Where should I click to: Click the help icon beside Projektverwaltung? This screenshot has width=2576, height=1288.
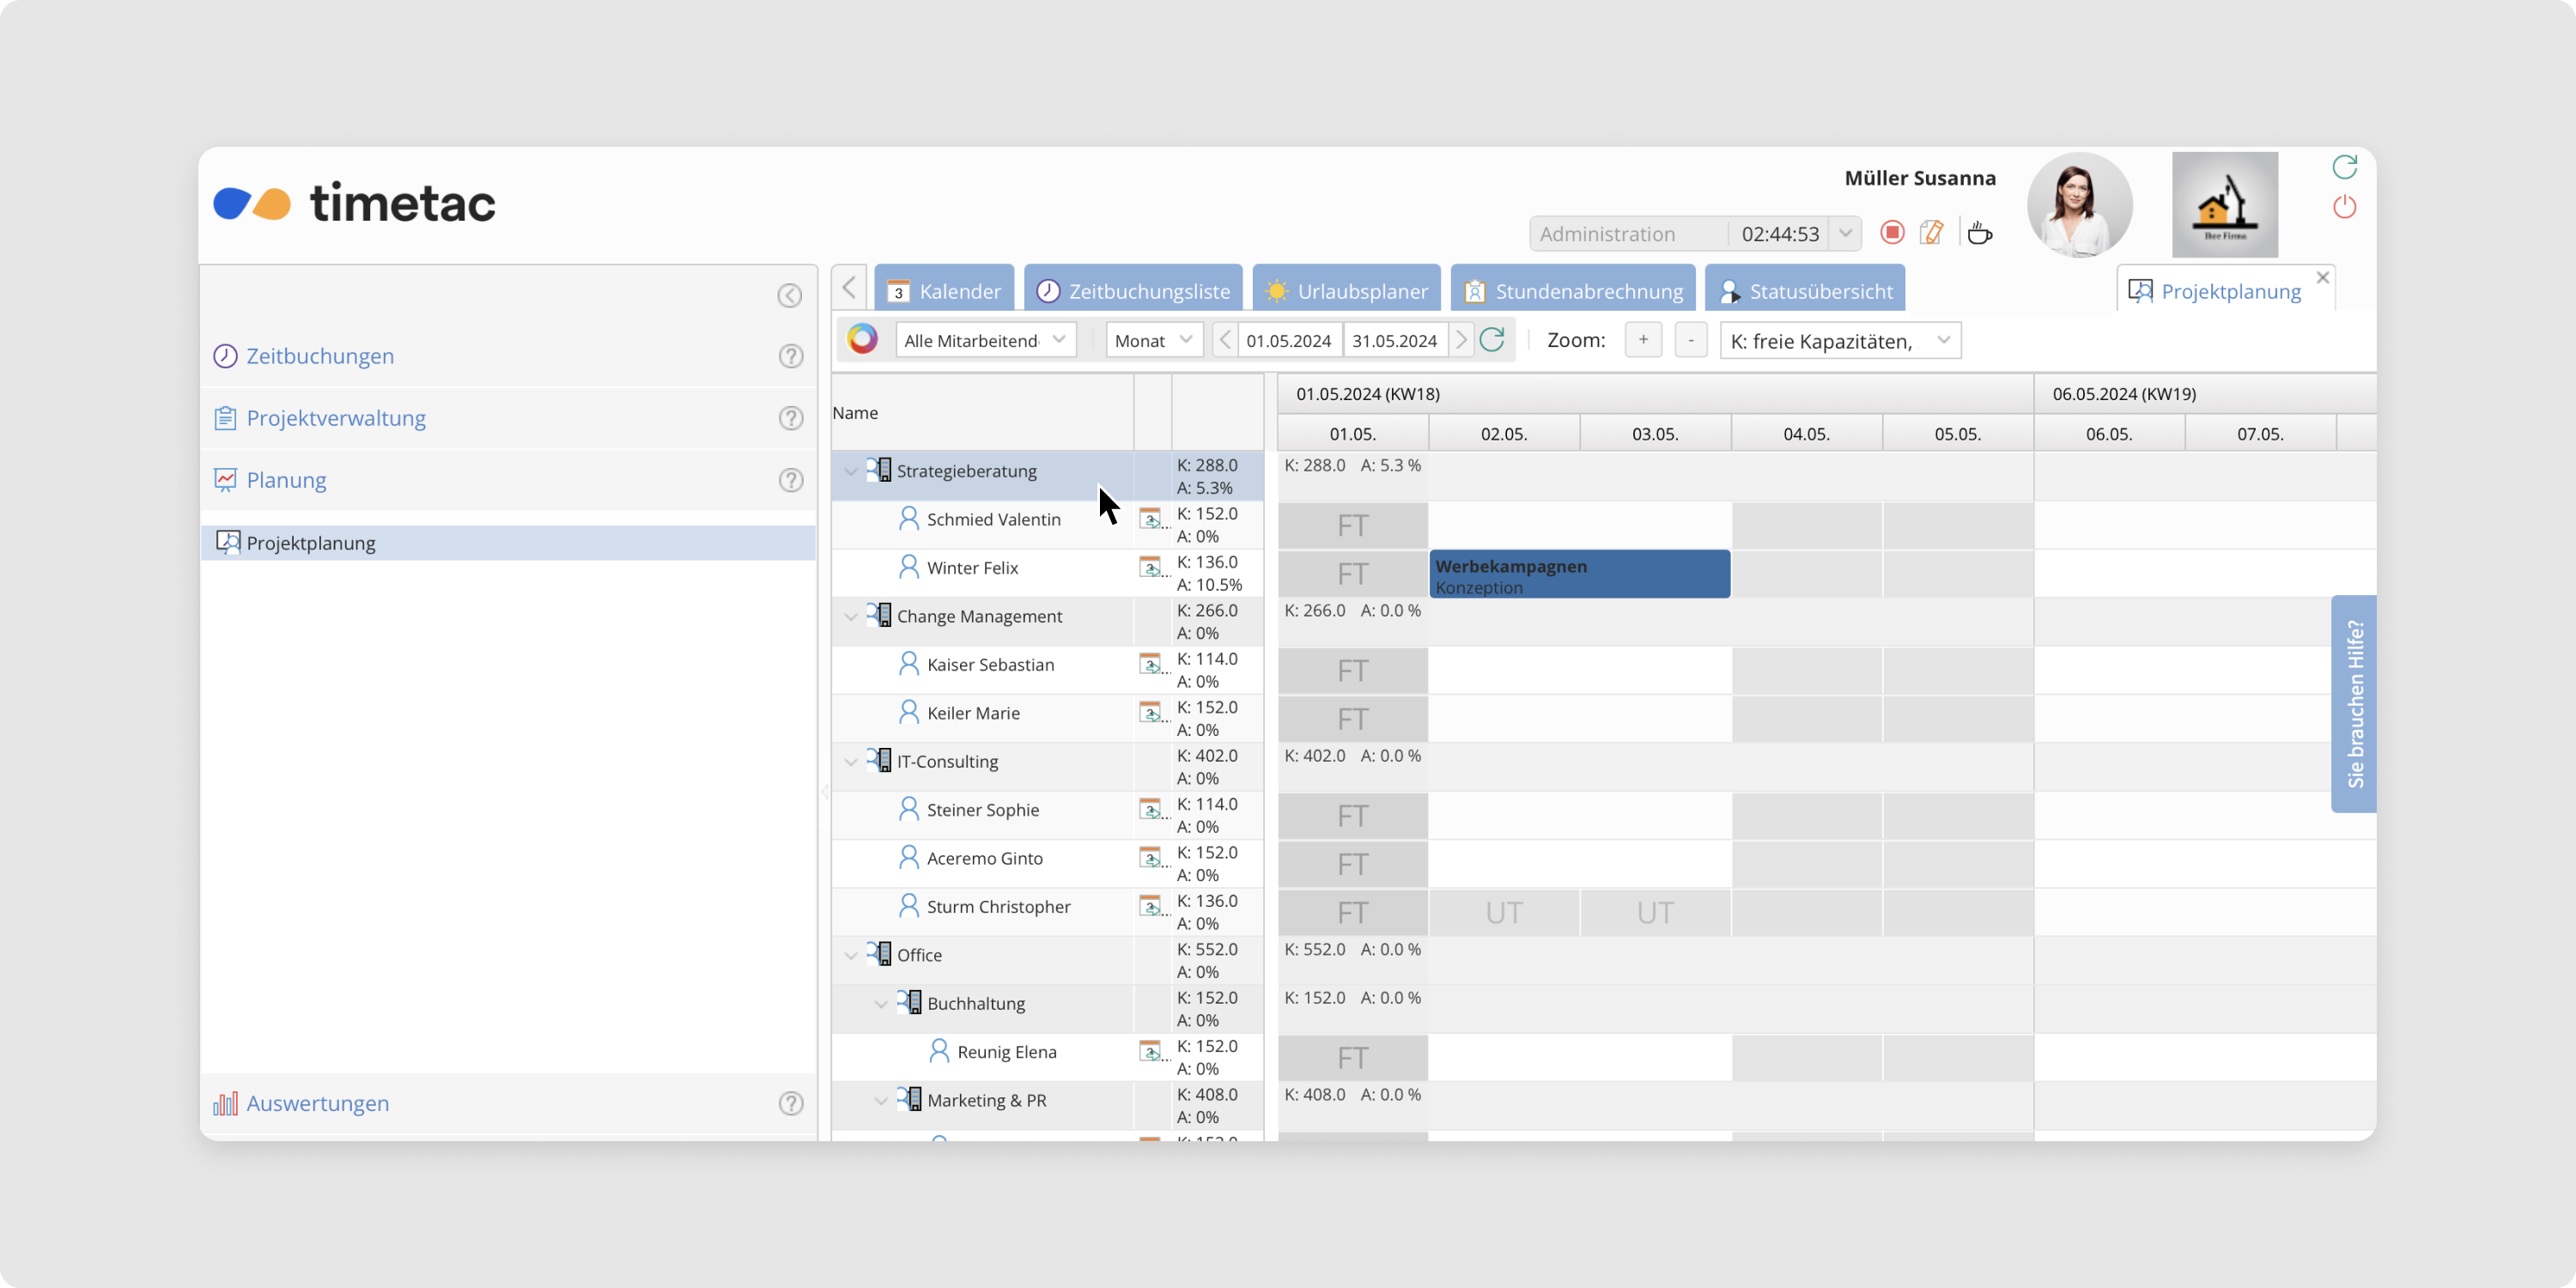tap(790, 418)
